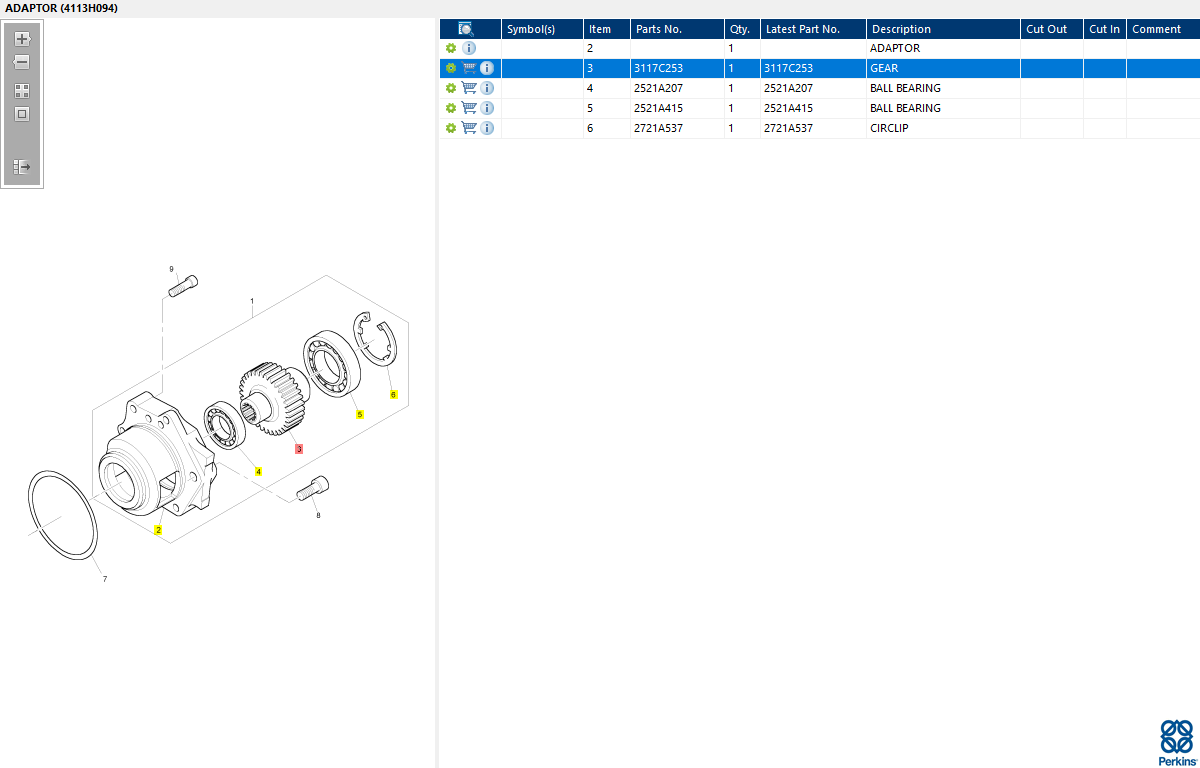
Task: Click Parts No. cell 2721A537
Action: coord(677,128)
